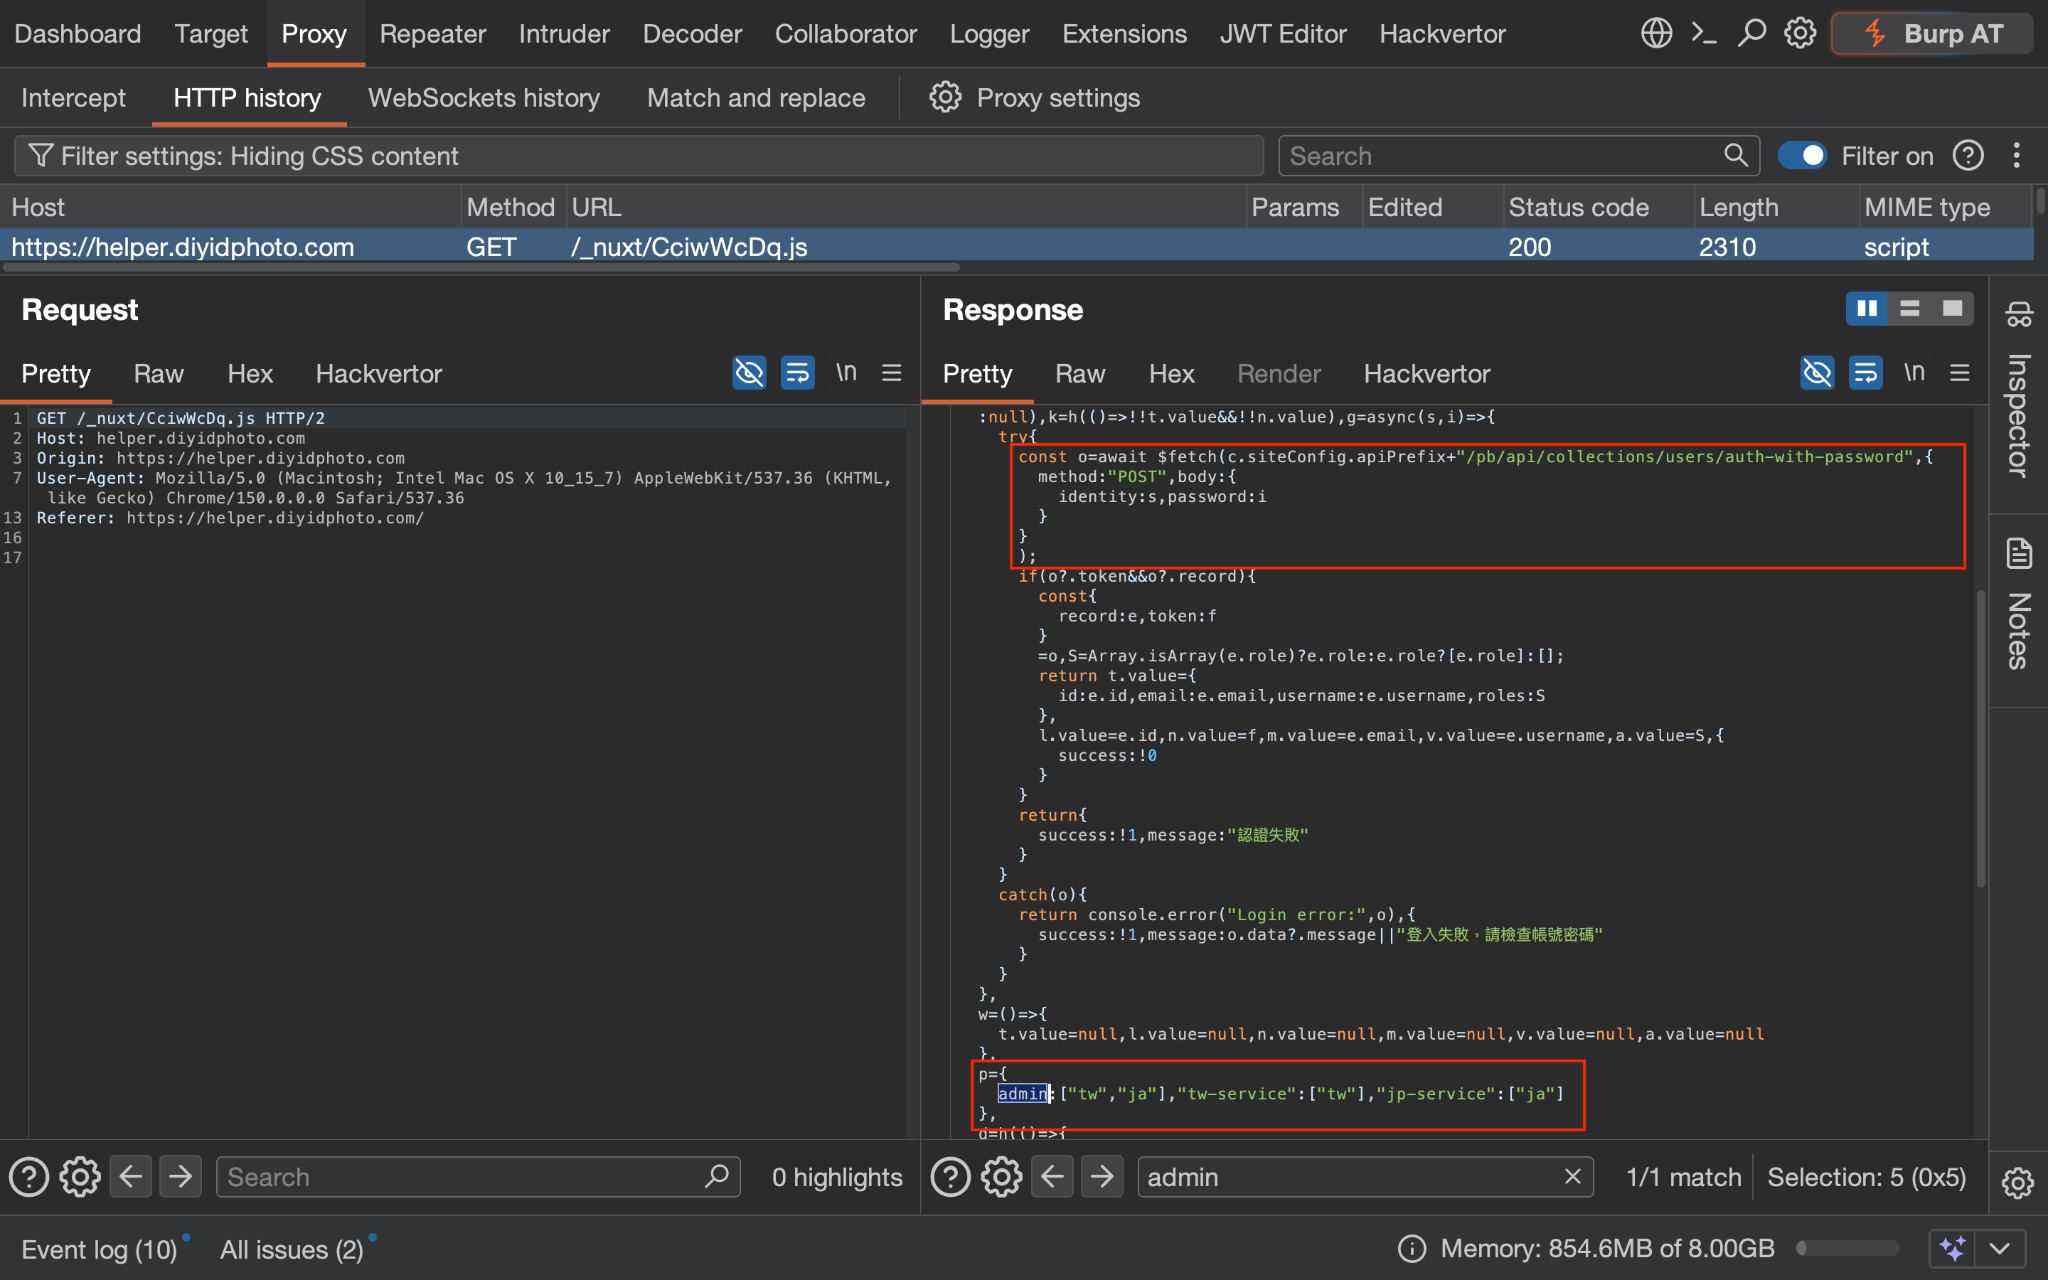Image resolution: width=2048 pixels, height=1280 pixels.
Task: Go to next Response search match arrow
Action: (x=1102, y=1177)
